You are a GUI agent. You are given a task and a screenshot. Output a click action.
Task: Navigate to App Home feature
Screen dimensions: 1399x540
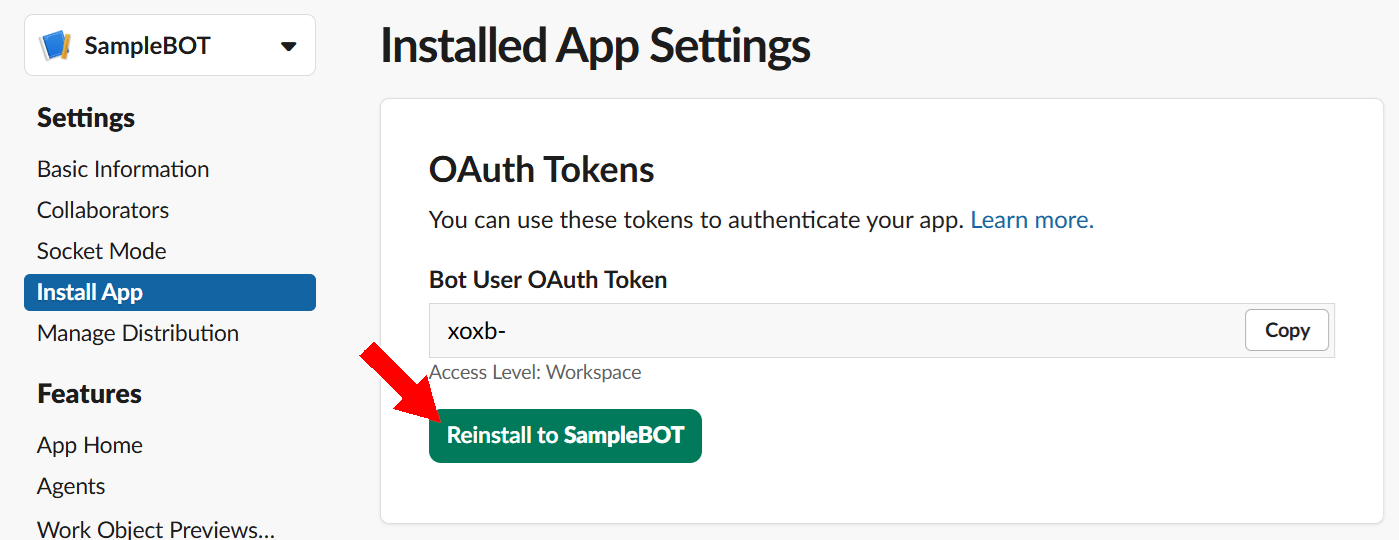click(90, 445)
